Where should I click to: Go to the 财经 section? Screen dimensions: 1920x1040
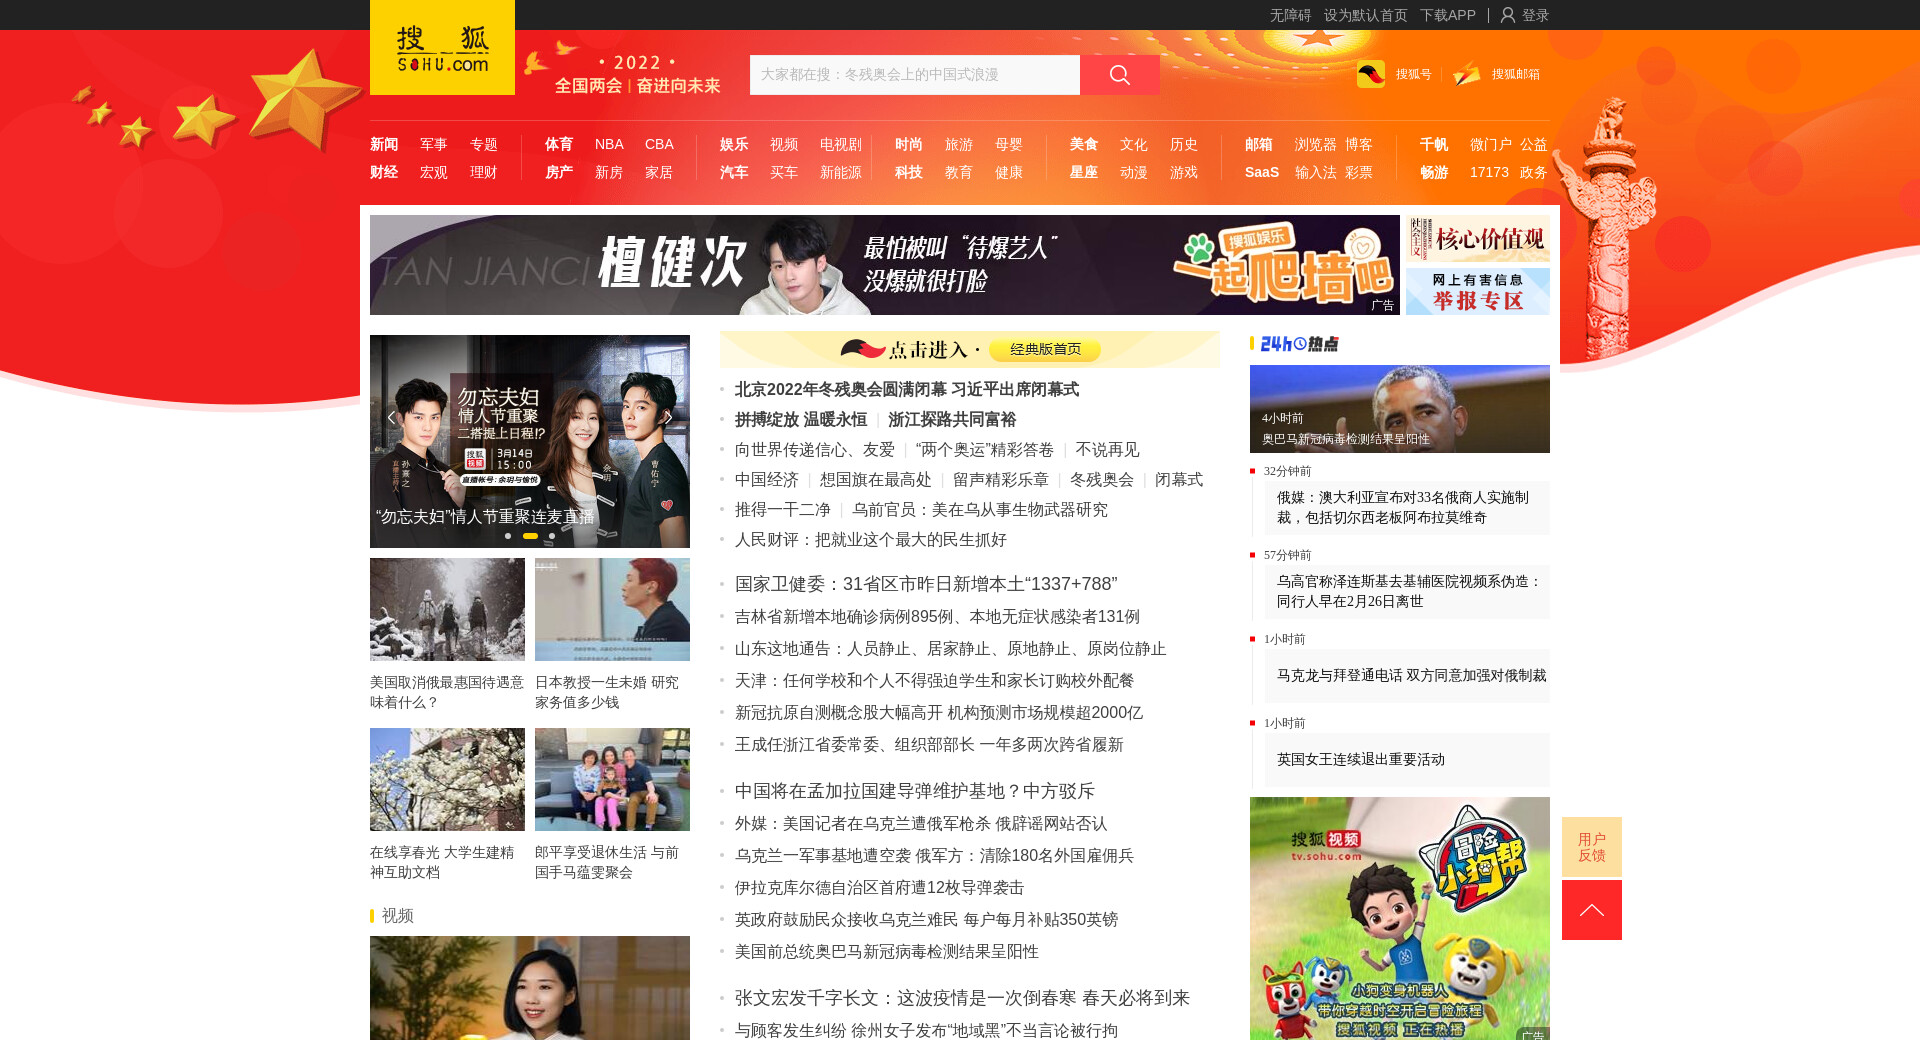tap(384, 172)
